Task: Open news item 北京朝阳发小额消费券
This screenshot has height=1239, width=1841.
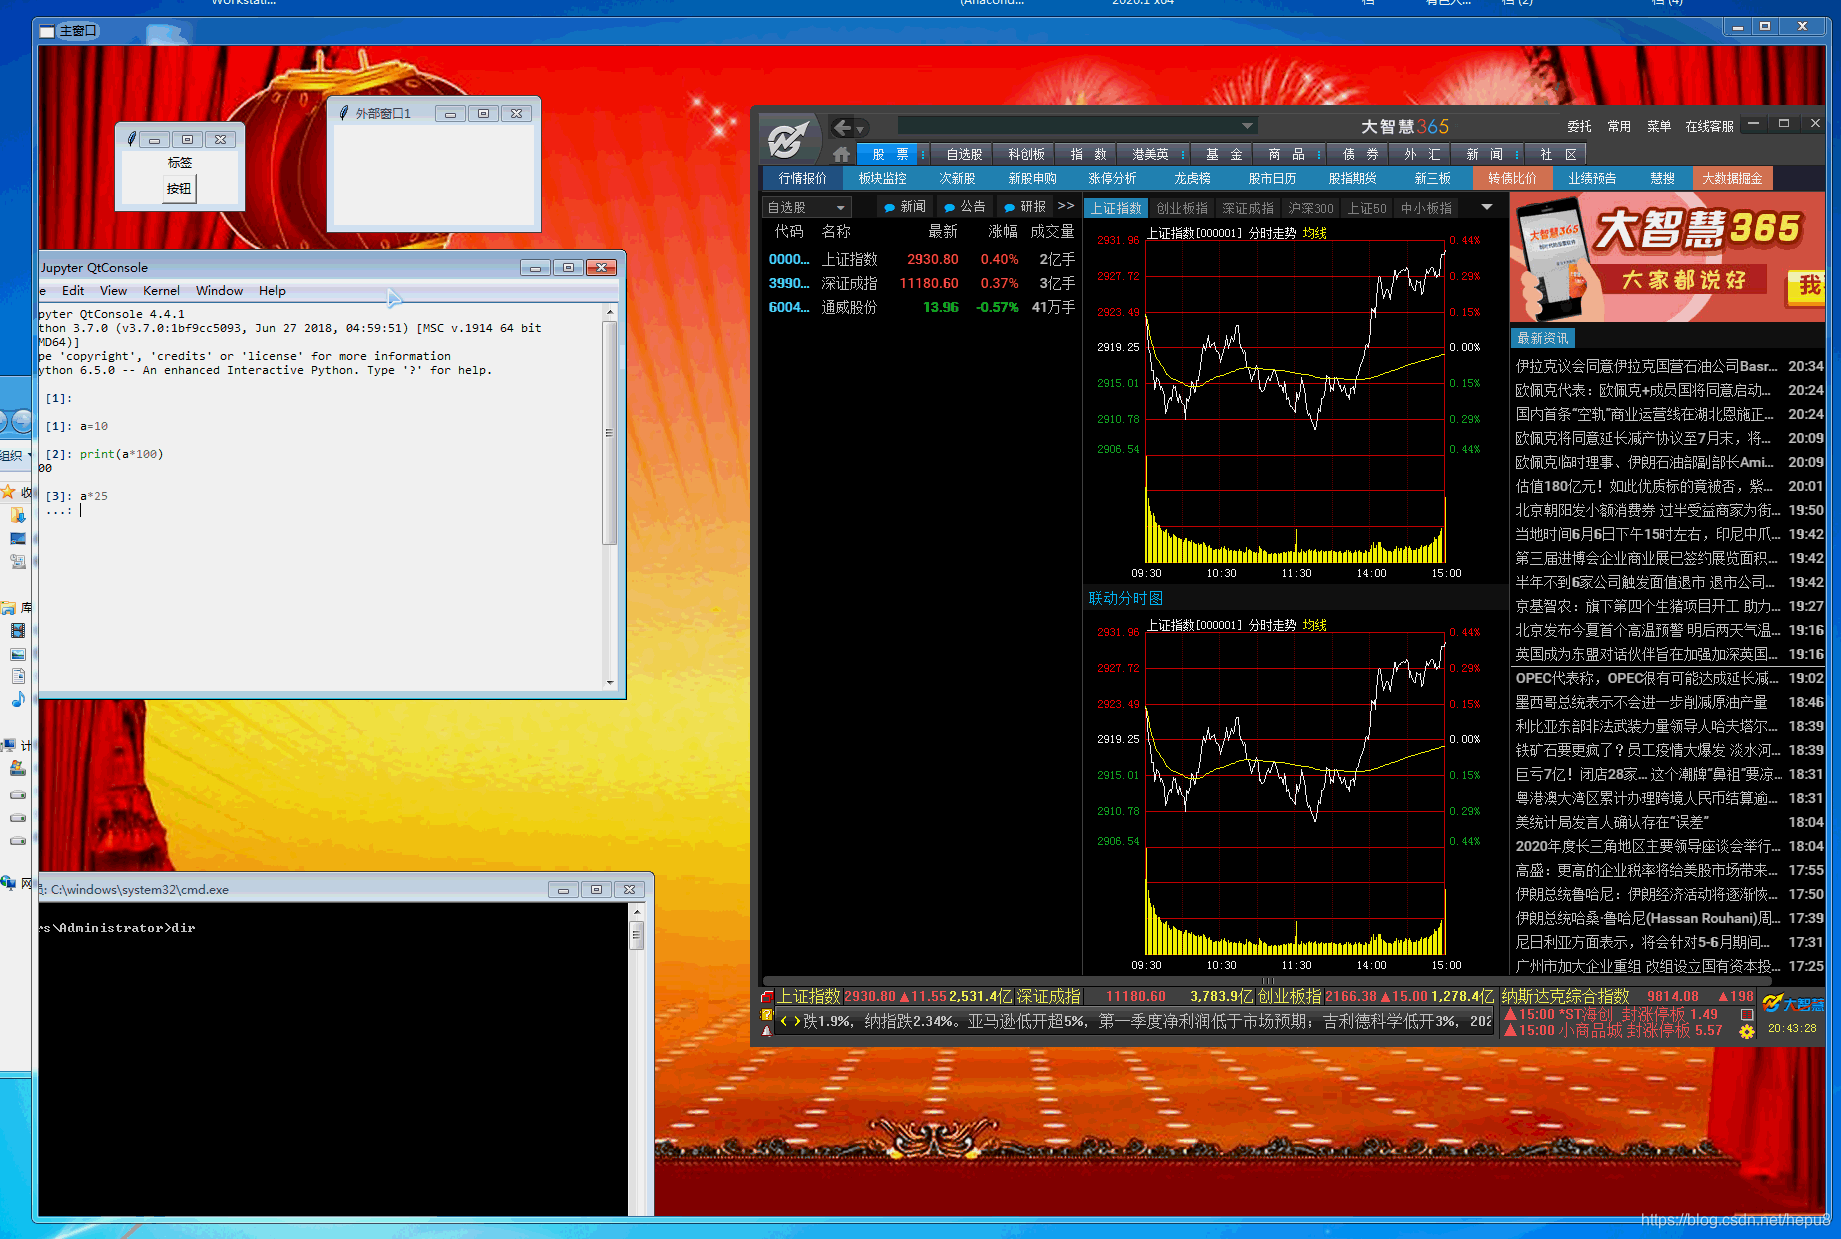Action: point(1668,510)
